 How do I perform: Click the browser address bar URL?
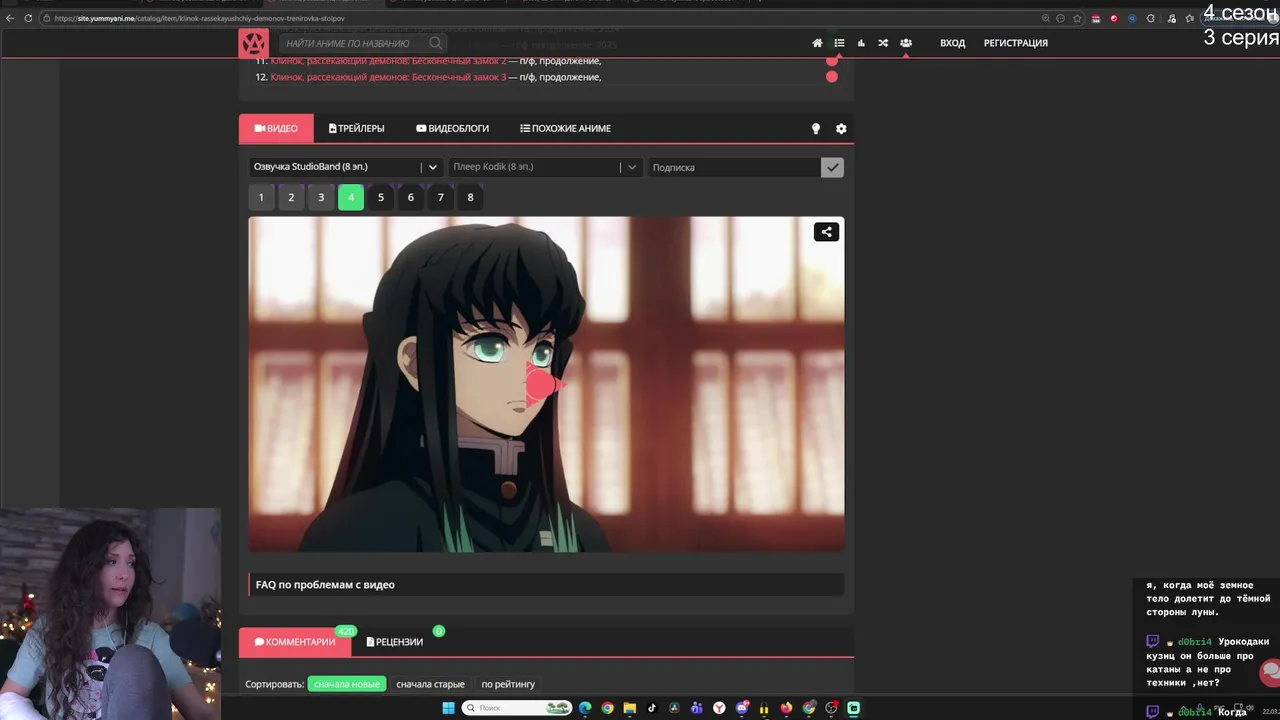pos(200,18)
